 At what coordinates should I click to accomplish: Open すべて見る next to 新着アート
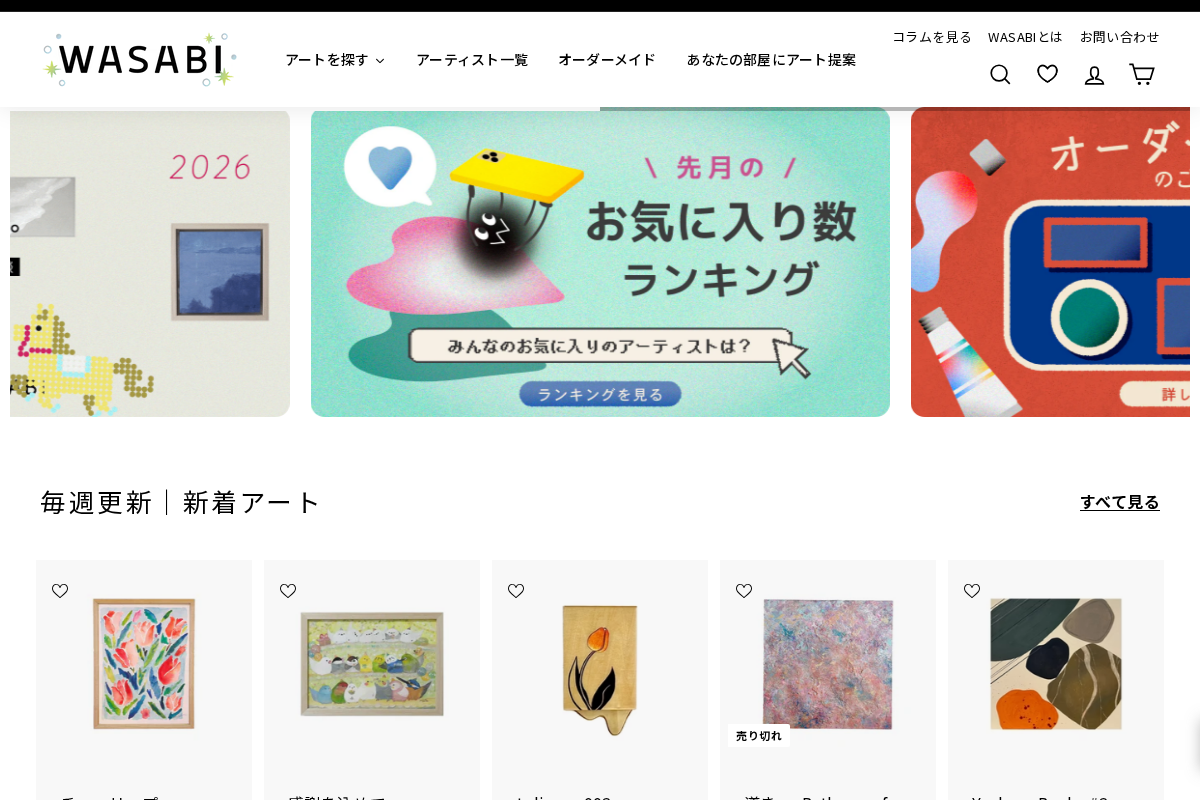[x=1120, y=502]
